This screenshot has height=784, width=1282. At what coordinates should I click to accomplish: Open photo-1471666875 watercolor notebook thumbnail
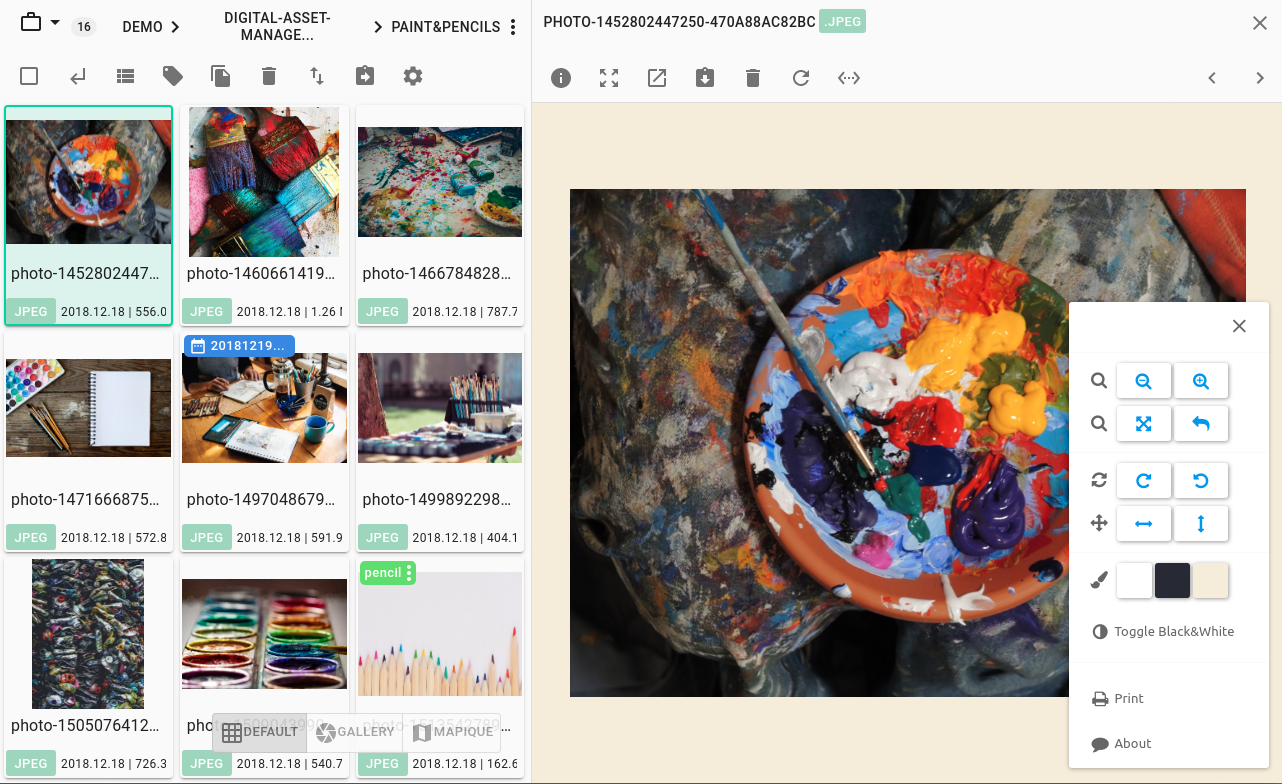click(88, 408)
